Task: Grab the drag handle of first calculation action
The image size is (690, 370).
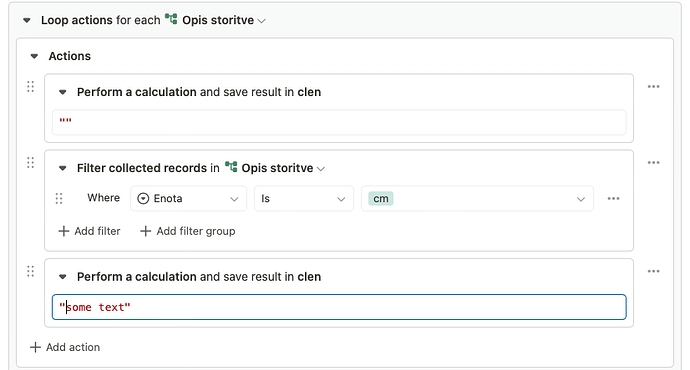Action: click(30, 87)
